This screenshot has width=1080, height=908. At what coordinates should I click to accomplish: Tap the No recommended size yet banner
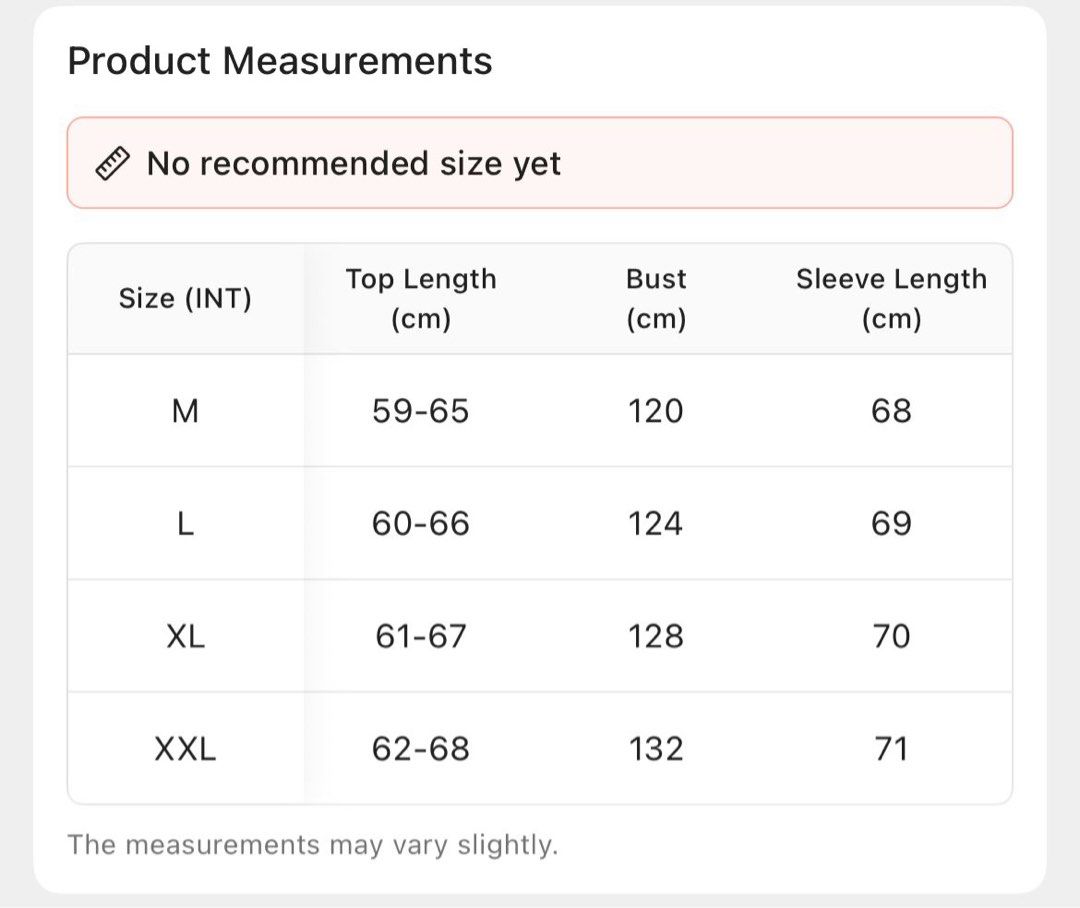[x=540, y=163]
